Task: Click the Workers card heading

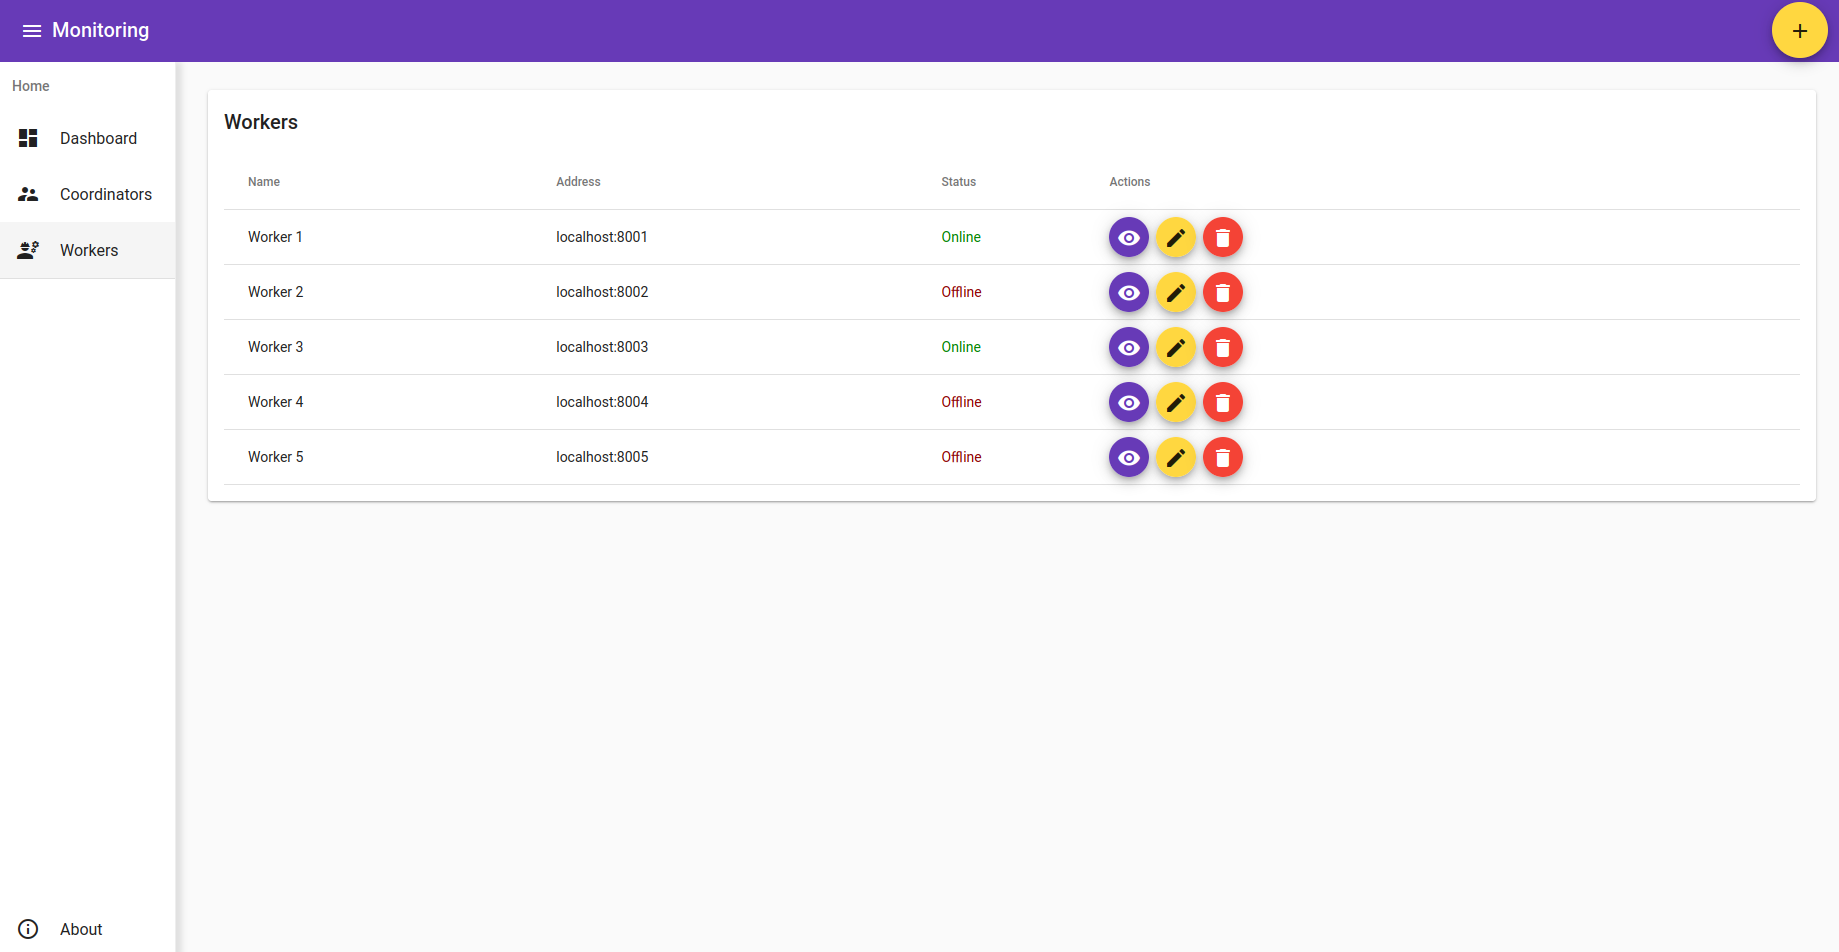Action: pos(261,122)
